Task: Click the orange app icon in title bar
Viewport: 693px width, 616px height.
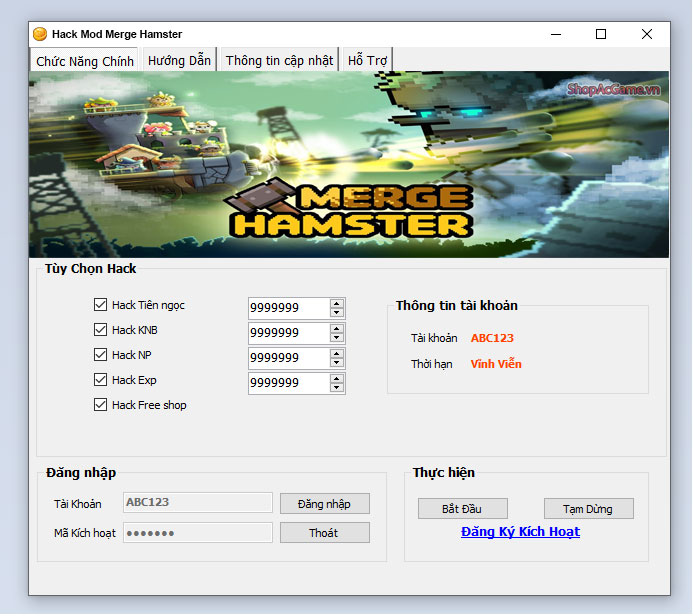Action: [40, 34]
